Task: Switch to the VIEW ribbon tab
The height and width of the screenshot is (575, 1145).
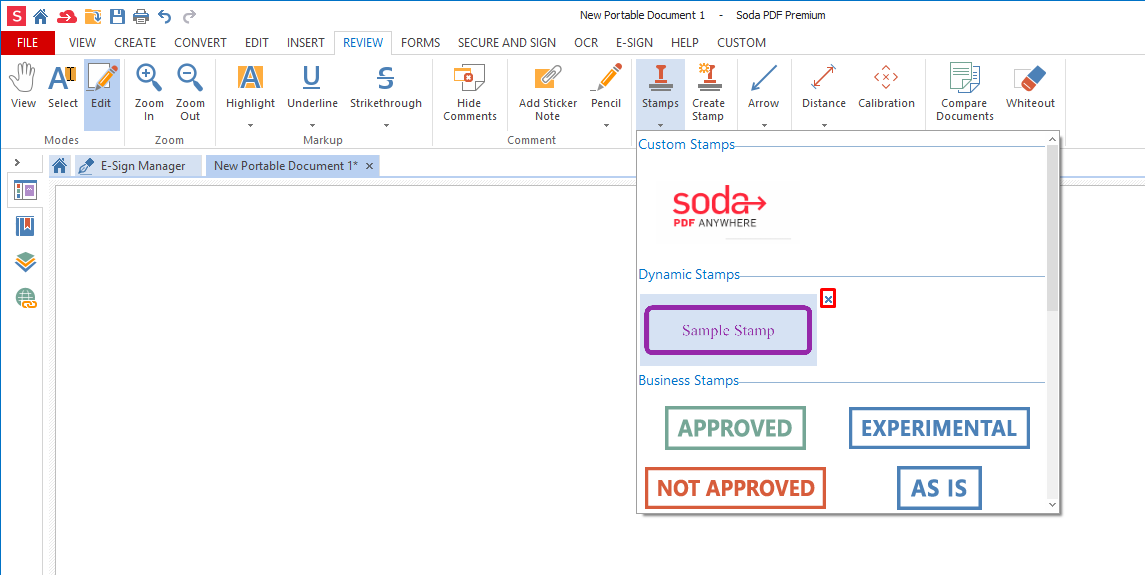Action: tap(82, 42)
